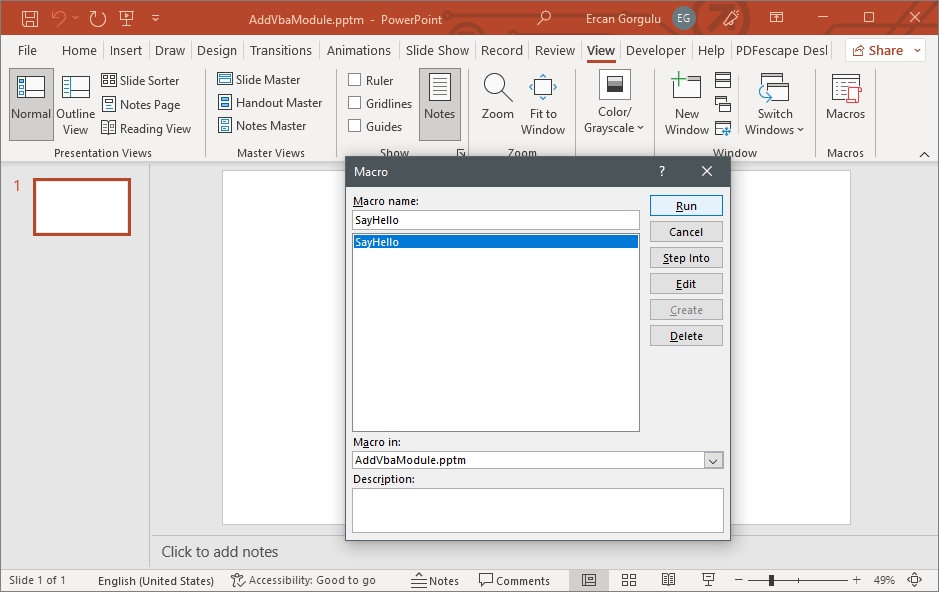939x592 pixels.
Task: Open the Animations ribbon tab
Action: 358,50
